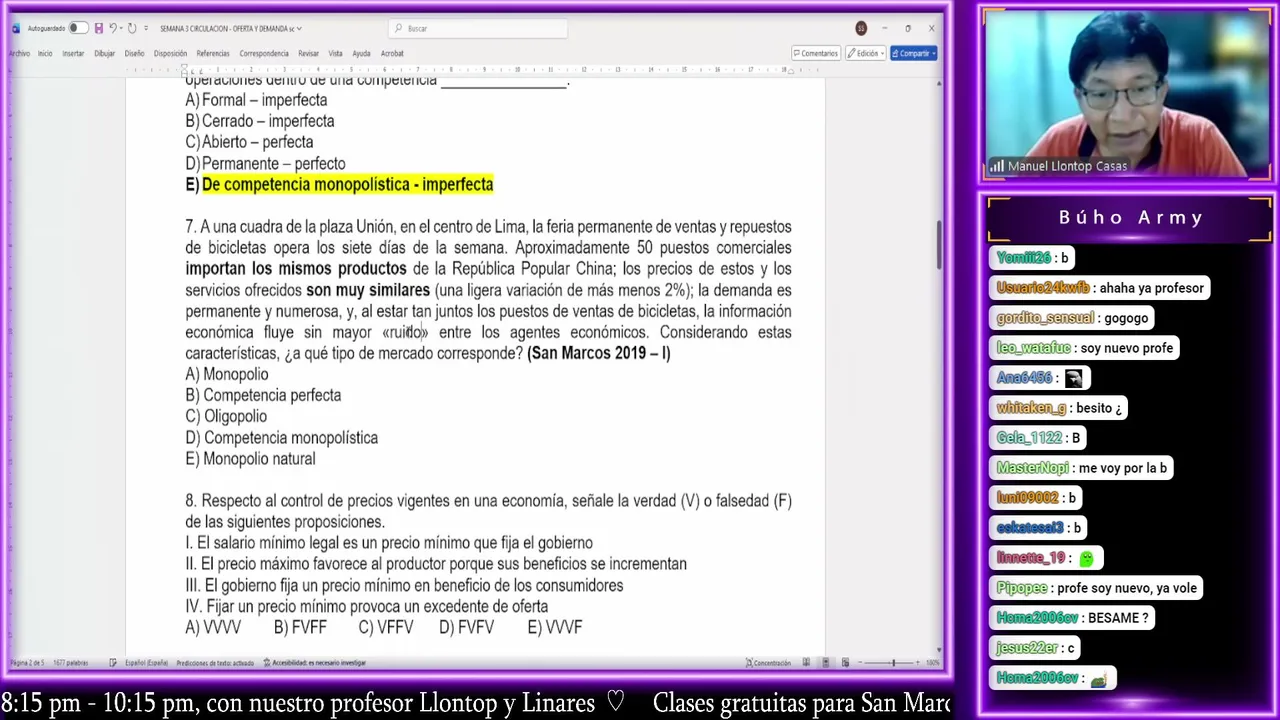
Task: Enable Concentración focus mode
Action: click(x=768, y=663)
